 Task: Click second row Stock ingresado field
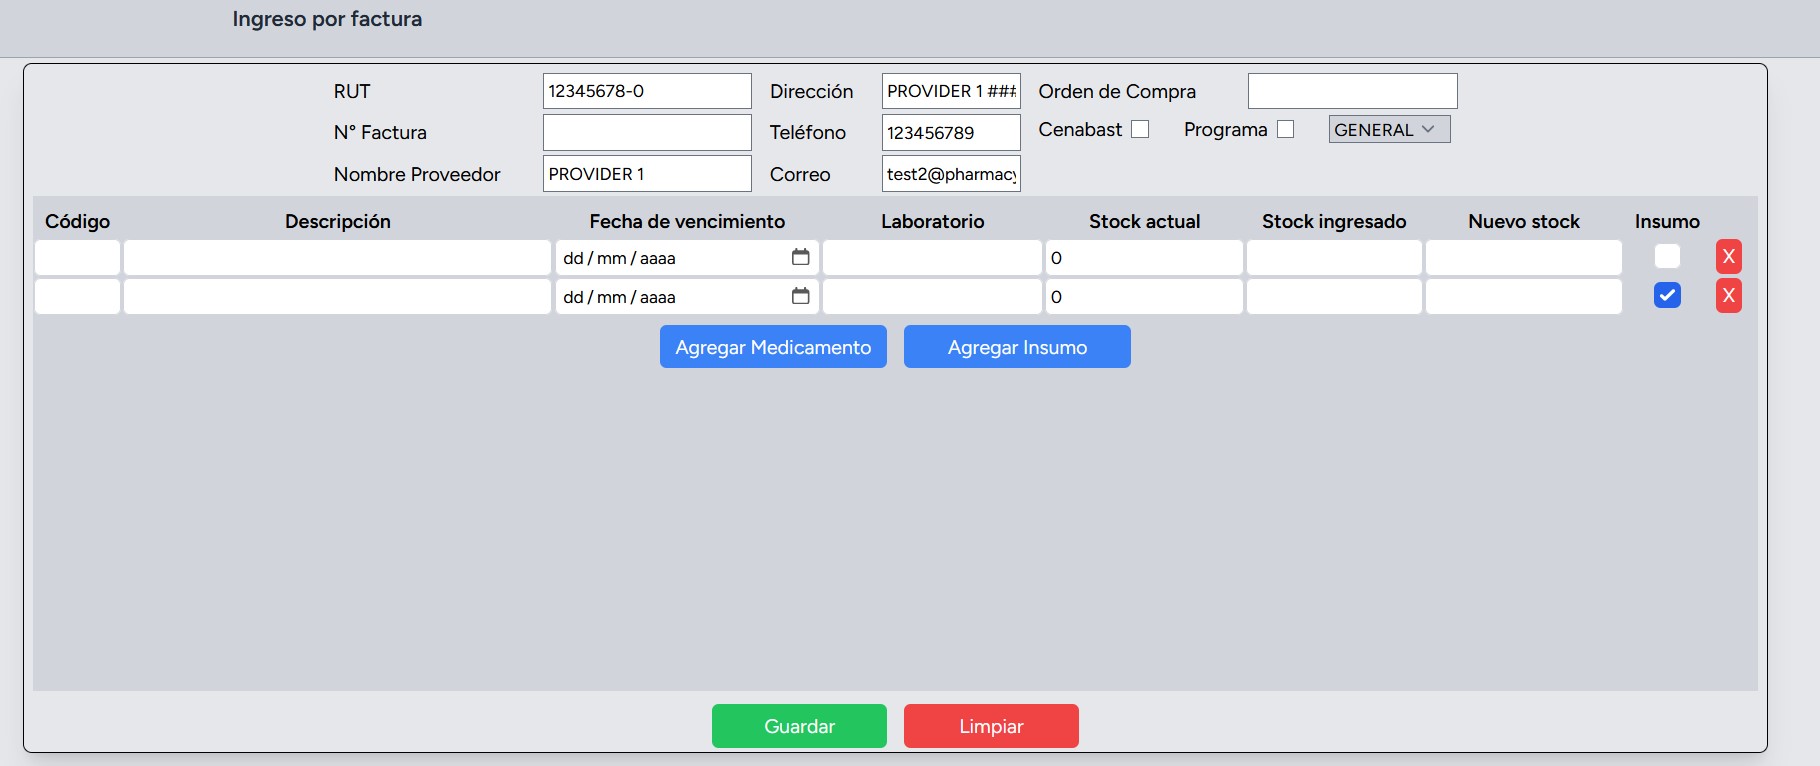[x=1333, y=296]
